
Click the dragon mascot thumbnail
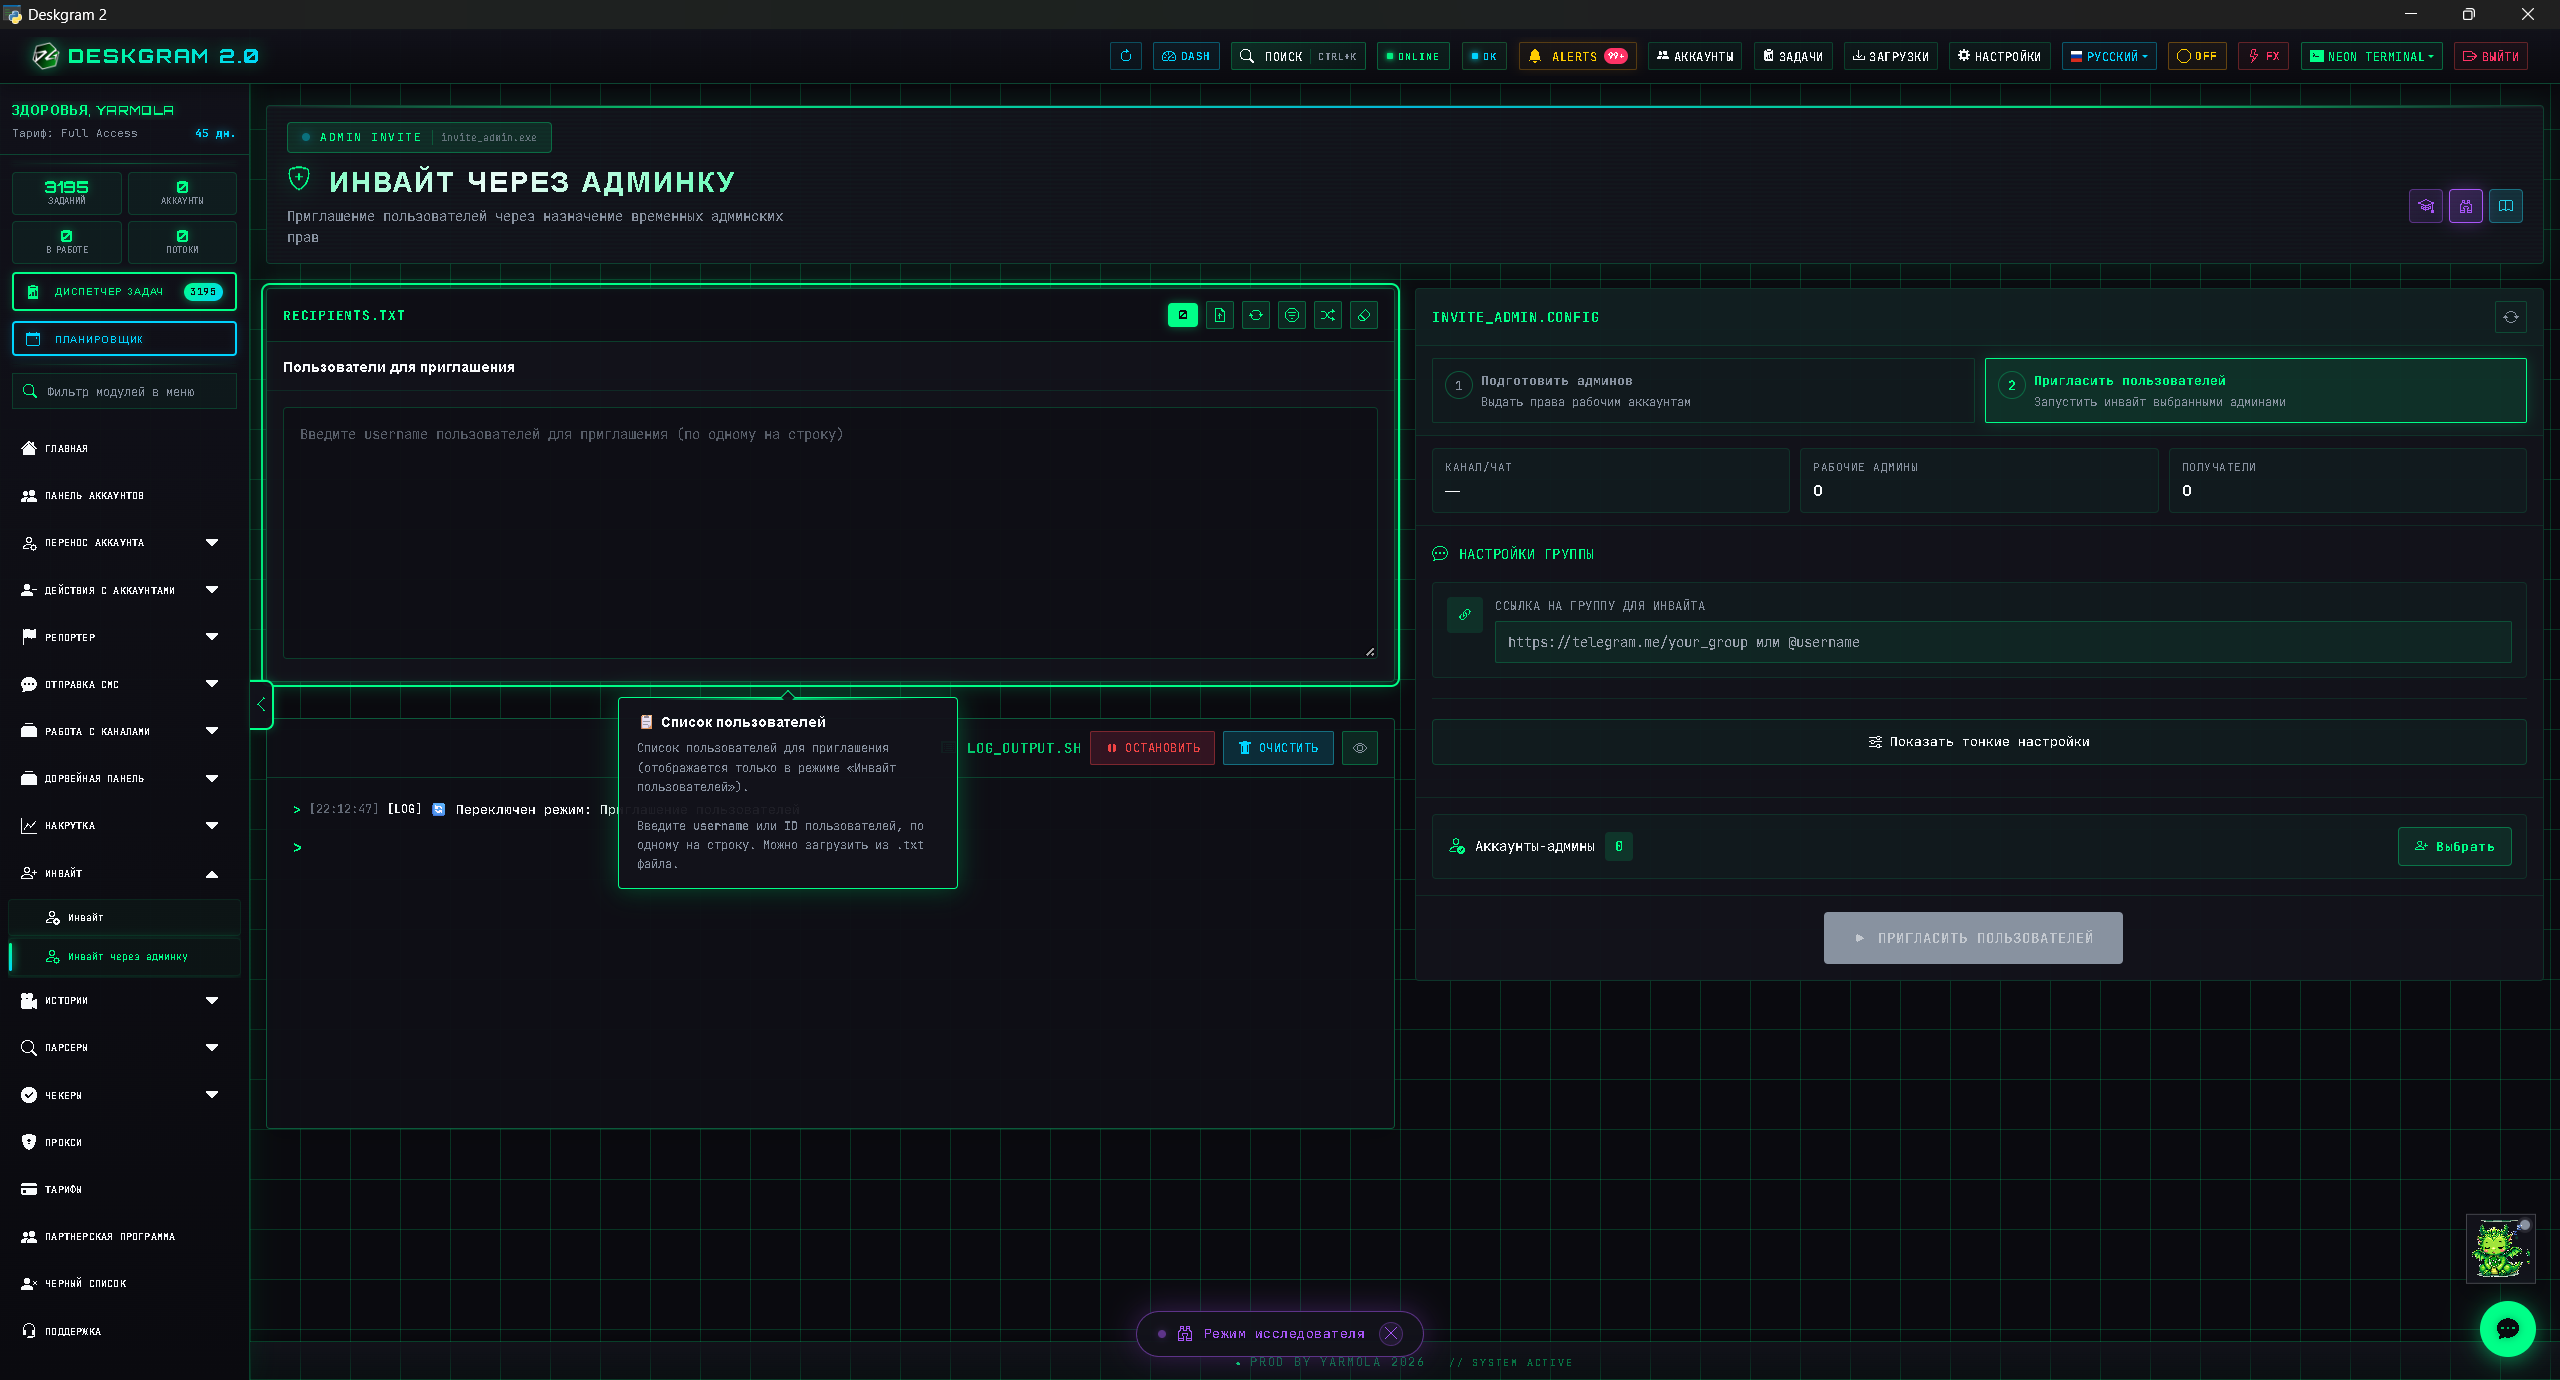coord(2500,1248)
